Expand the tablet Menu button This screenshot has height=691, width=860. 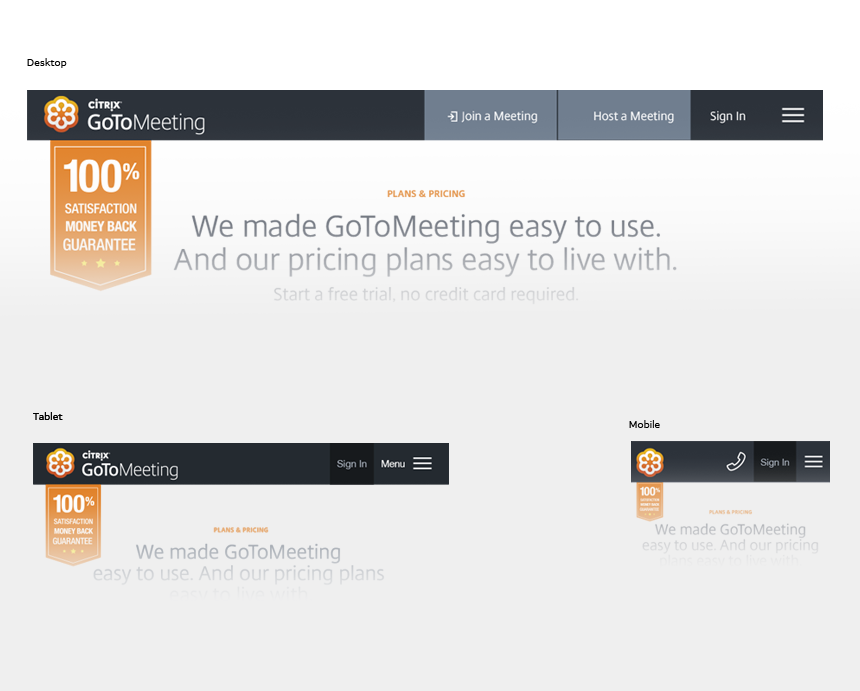pos(406,464)
